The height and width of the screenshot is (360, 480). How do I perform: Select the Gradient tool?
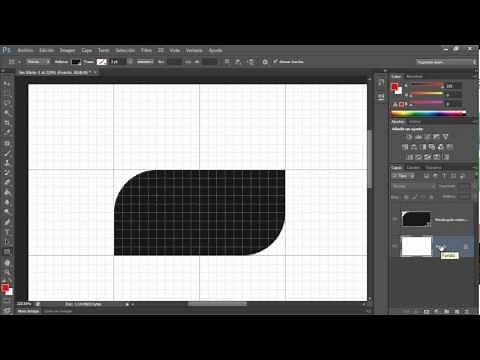tap(7, 192)
